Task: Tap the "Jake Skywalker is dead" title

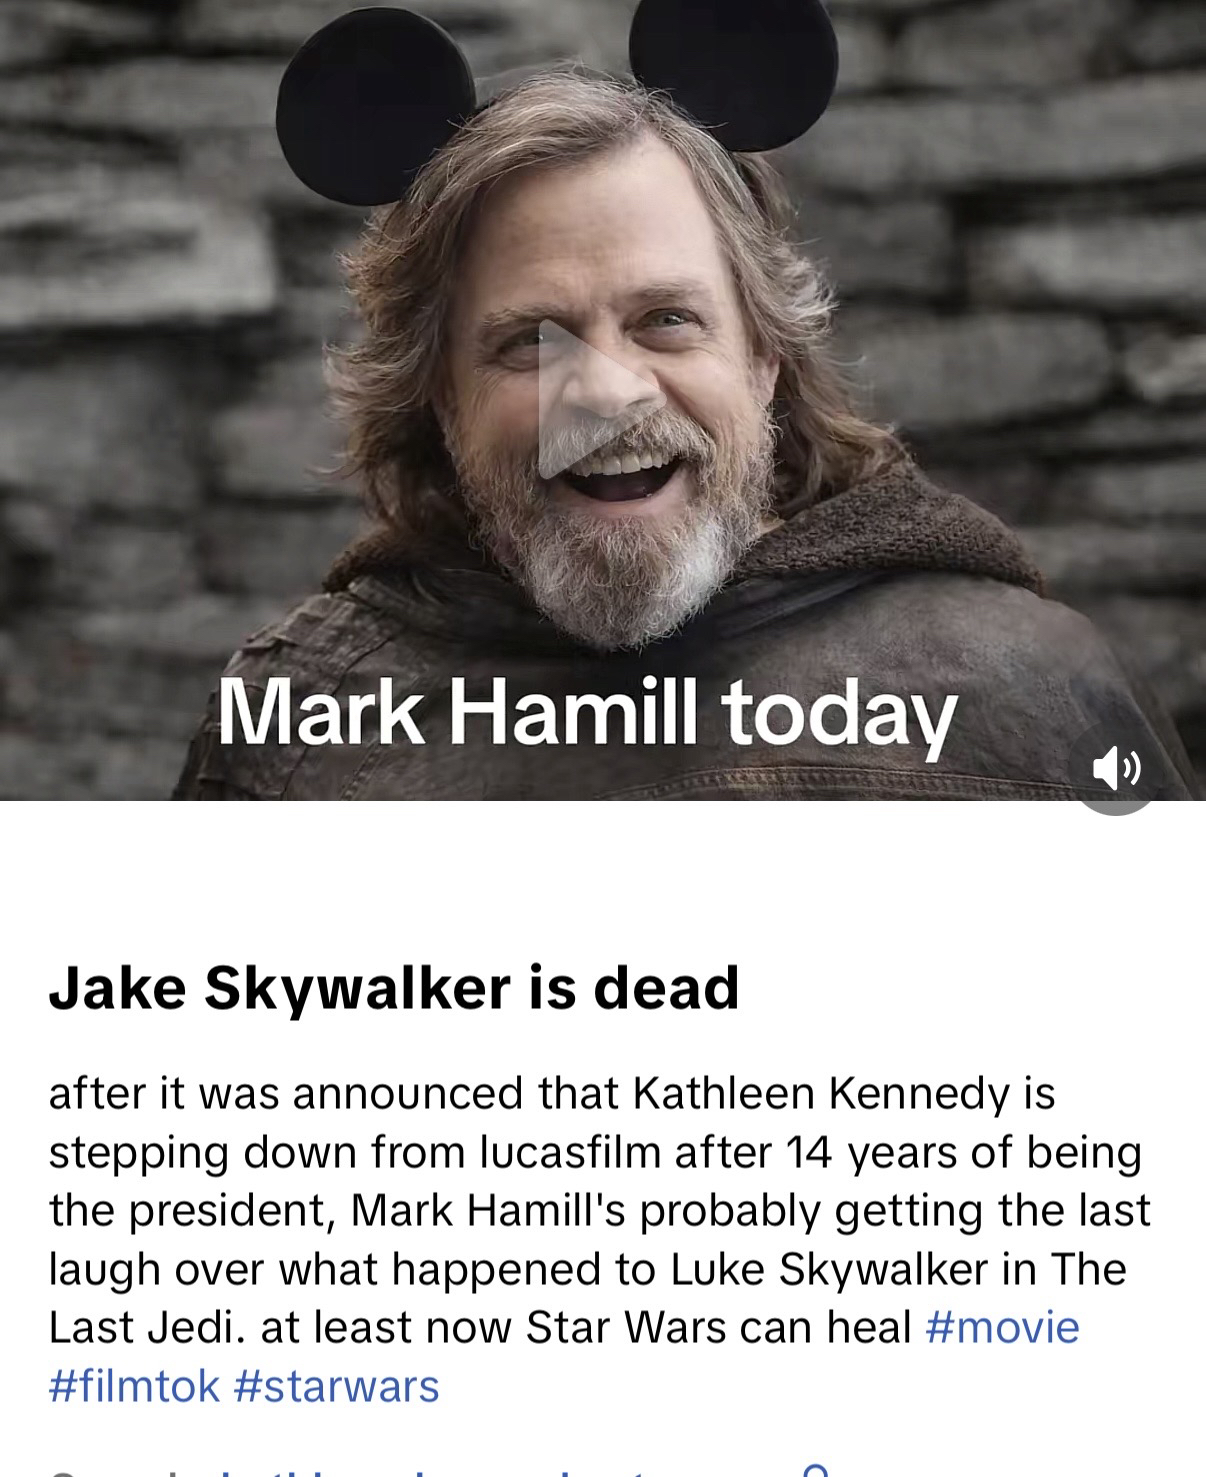Action: pos(394,988)
